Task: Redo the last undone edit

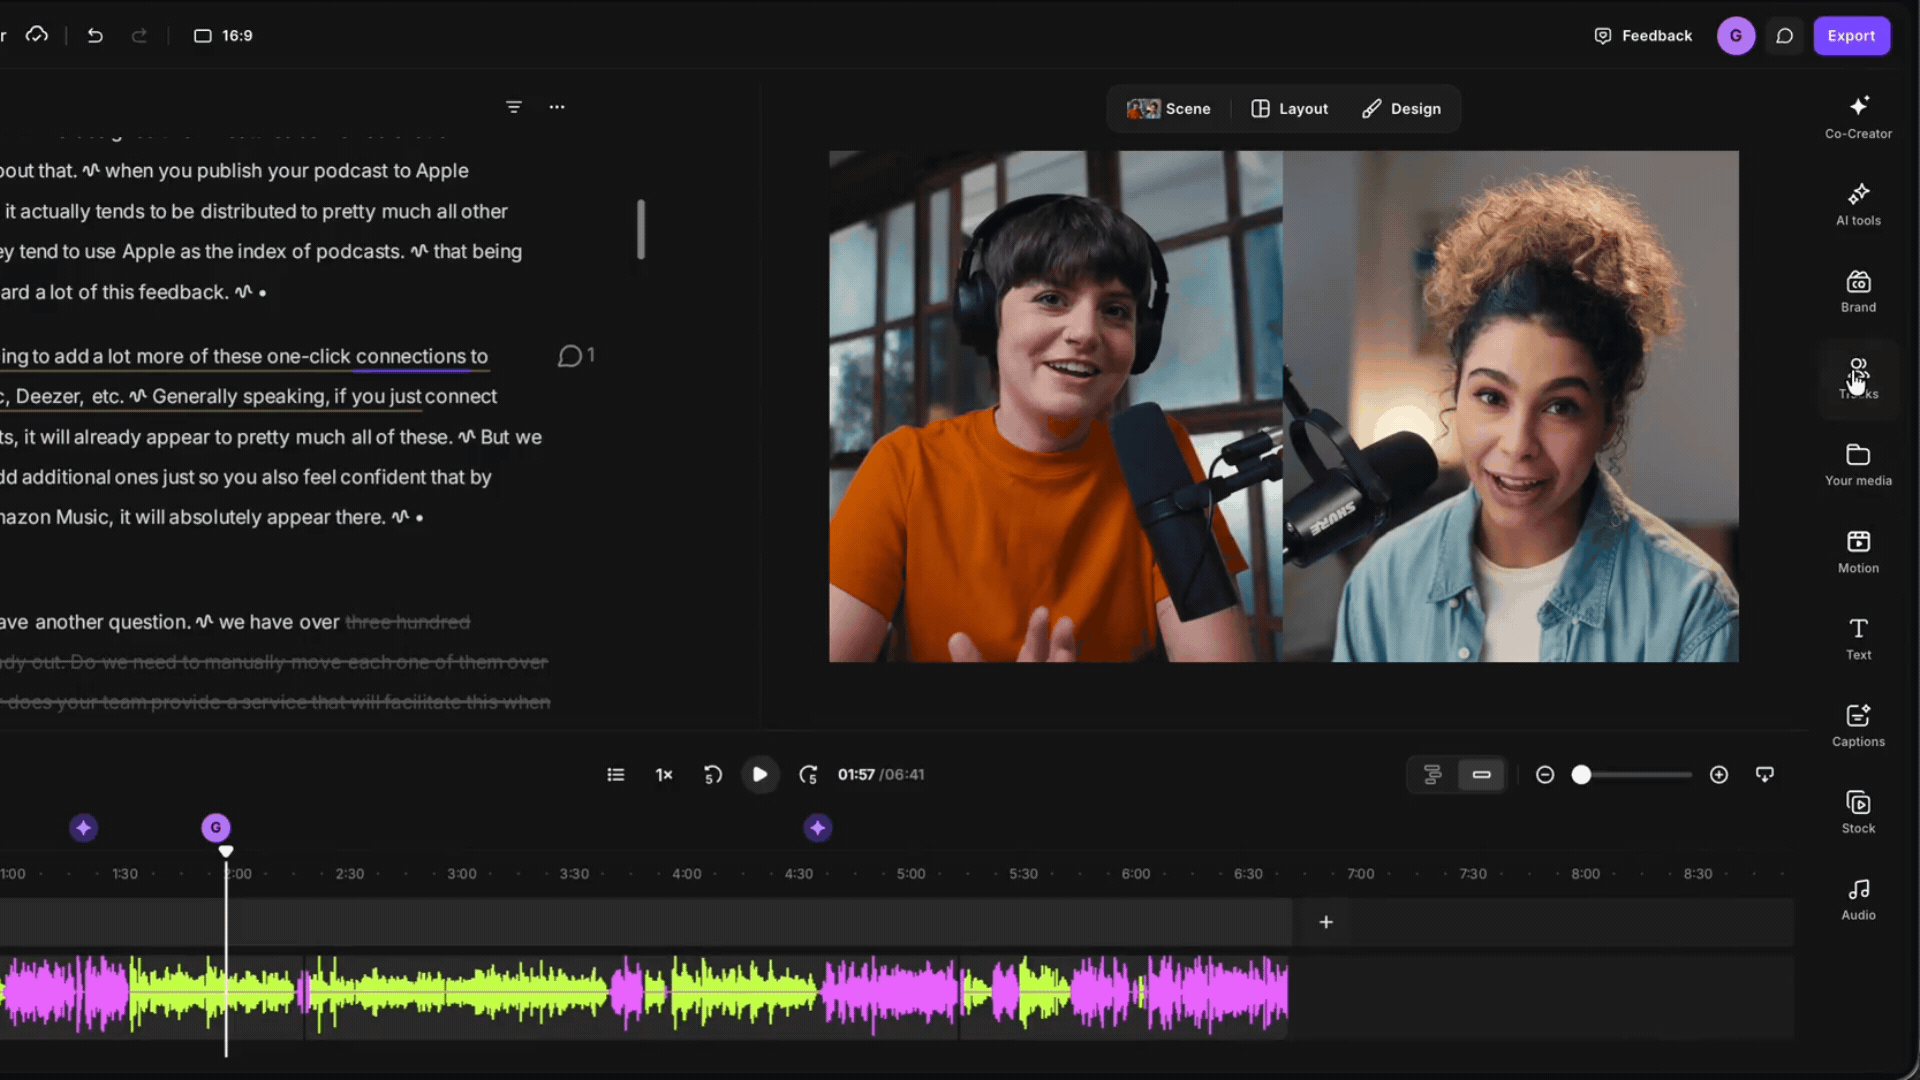Action: pyautogui.click(x=139, y=35)
